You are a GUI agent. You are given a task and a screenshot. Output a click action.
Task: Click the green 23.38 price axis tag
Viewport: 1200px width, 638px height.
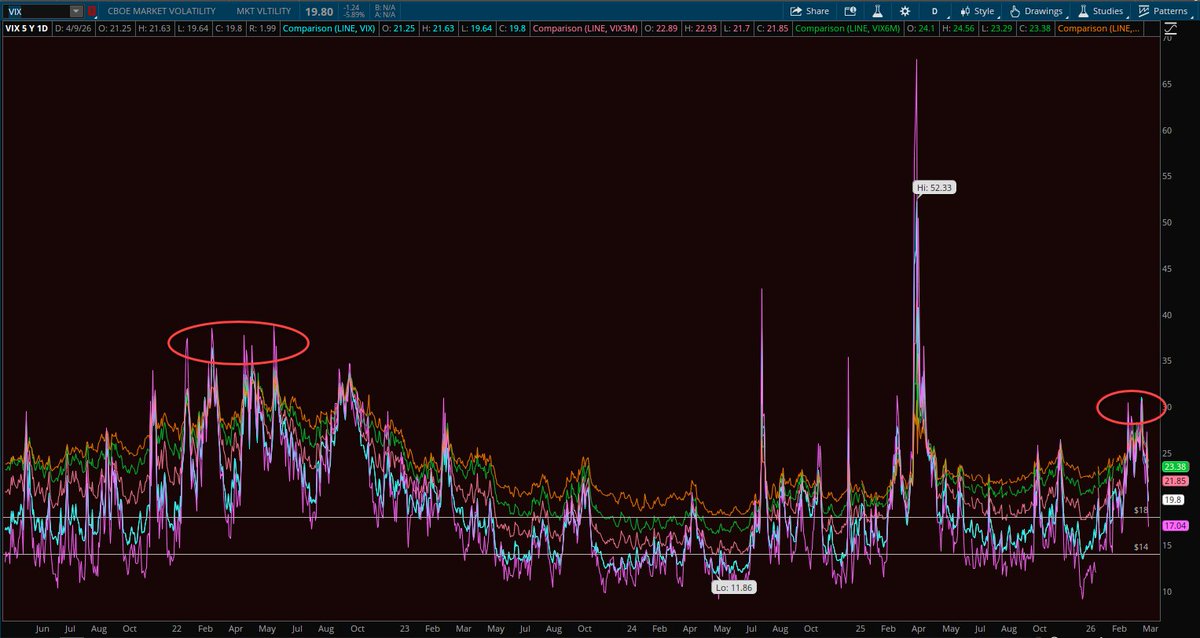click(x=1175, y=467)
